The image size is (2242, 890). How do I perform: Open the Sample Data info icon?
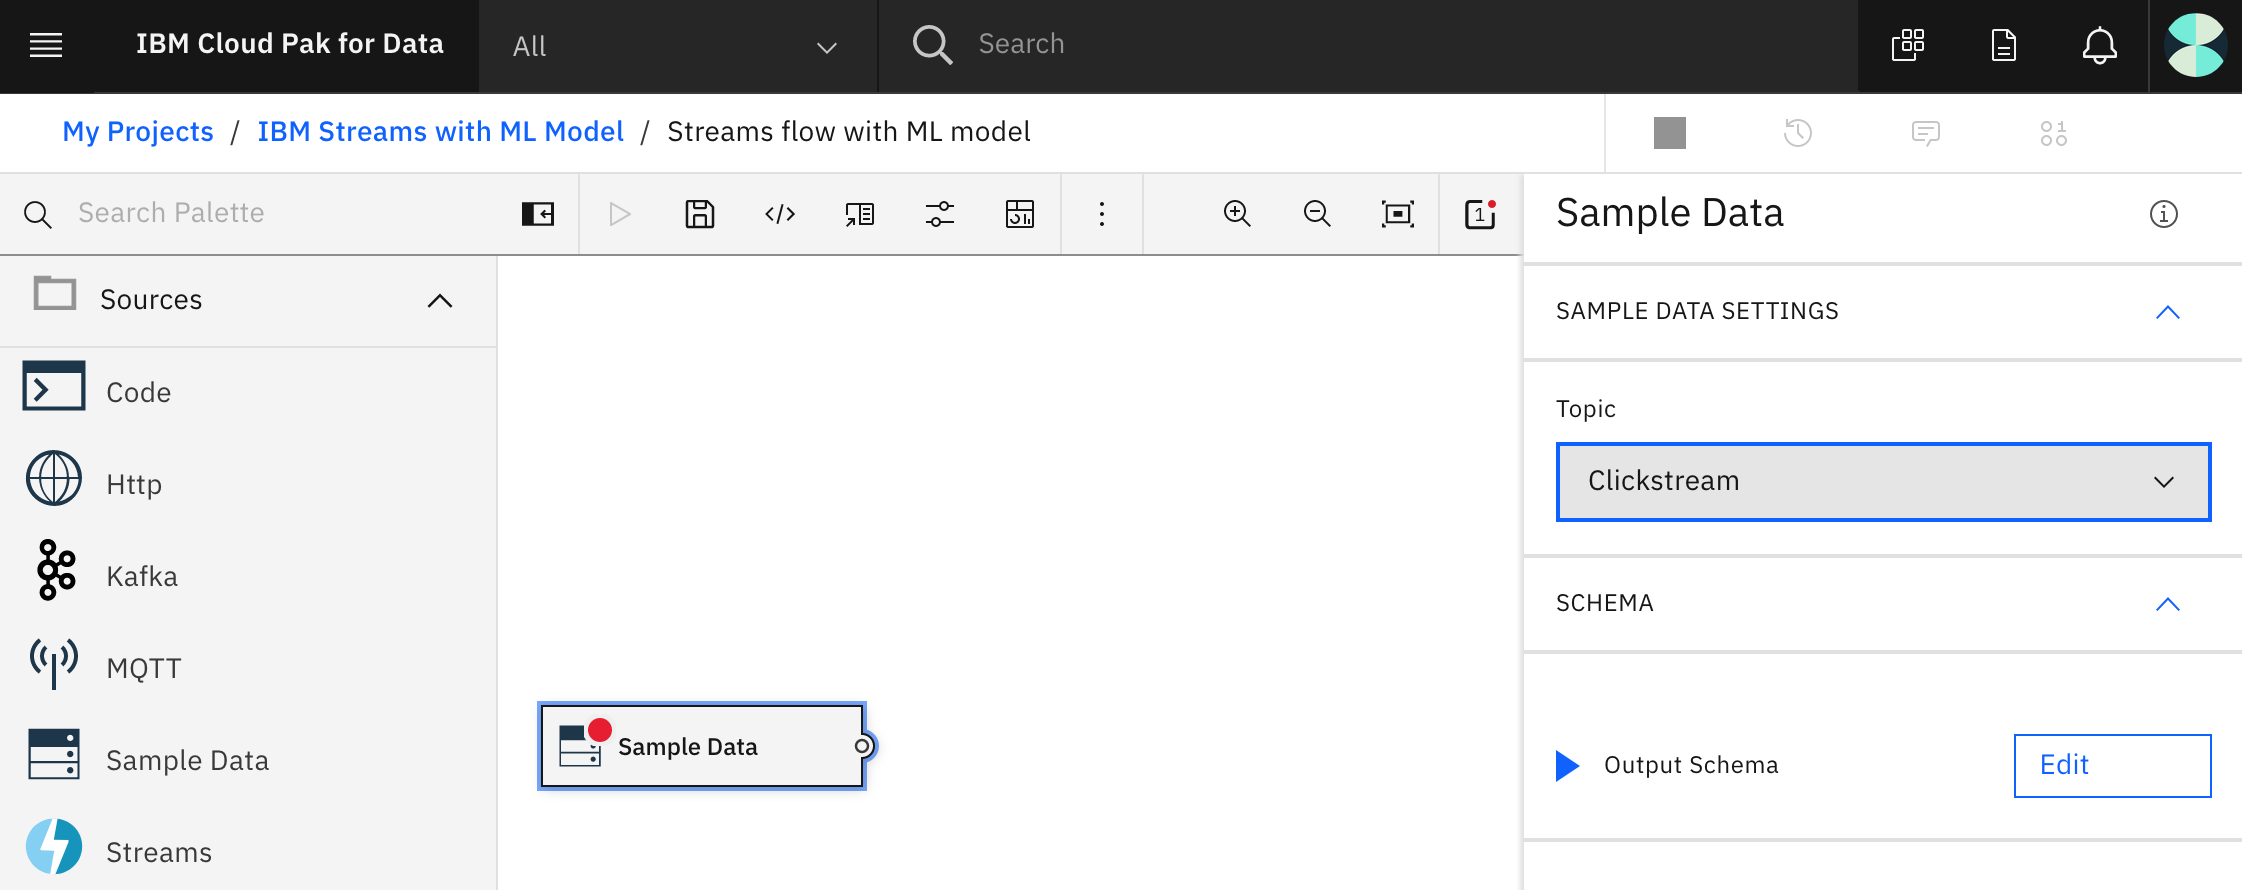tap(2164, 214)
